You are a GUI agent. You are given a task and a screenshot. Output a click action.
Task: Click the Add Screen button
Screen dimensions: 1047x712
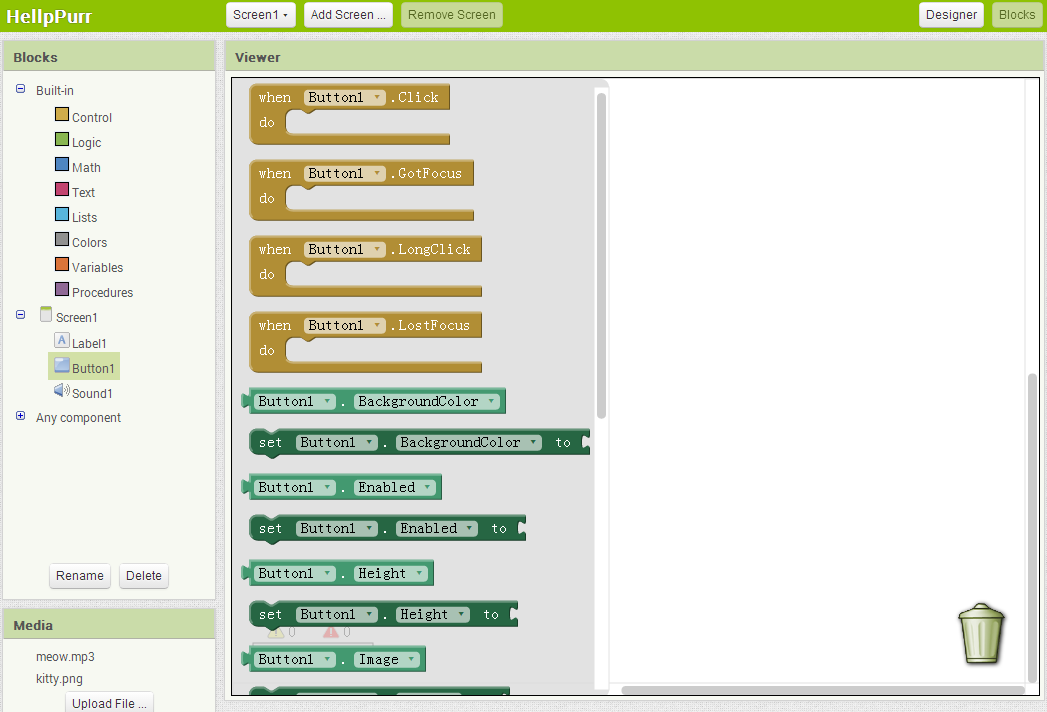(x=348, y=15)
